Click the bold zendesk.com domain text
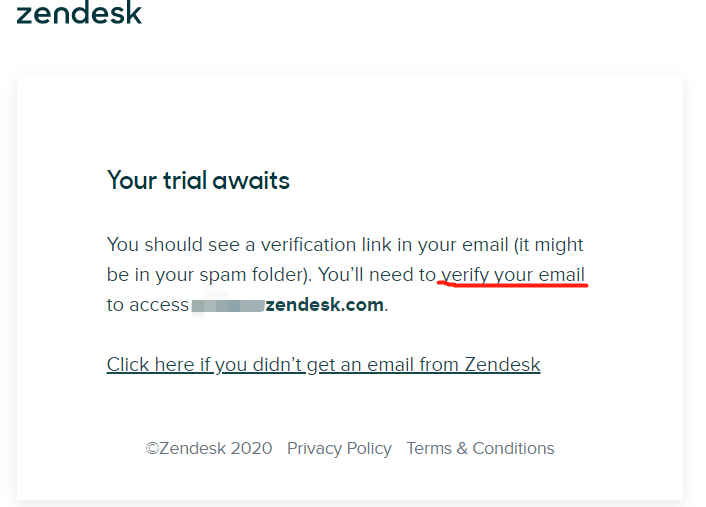Screen dimensions: 706x507 (x=325, y=305)
